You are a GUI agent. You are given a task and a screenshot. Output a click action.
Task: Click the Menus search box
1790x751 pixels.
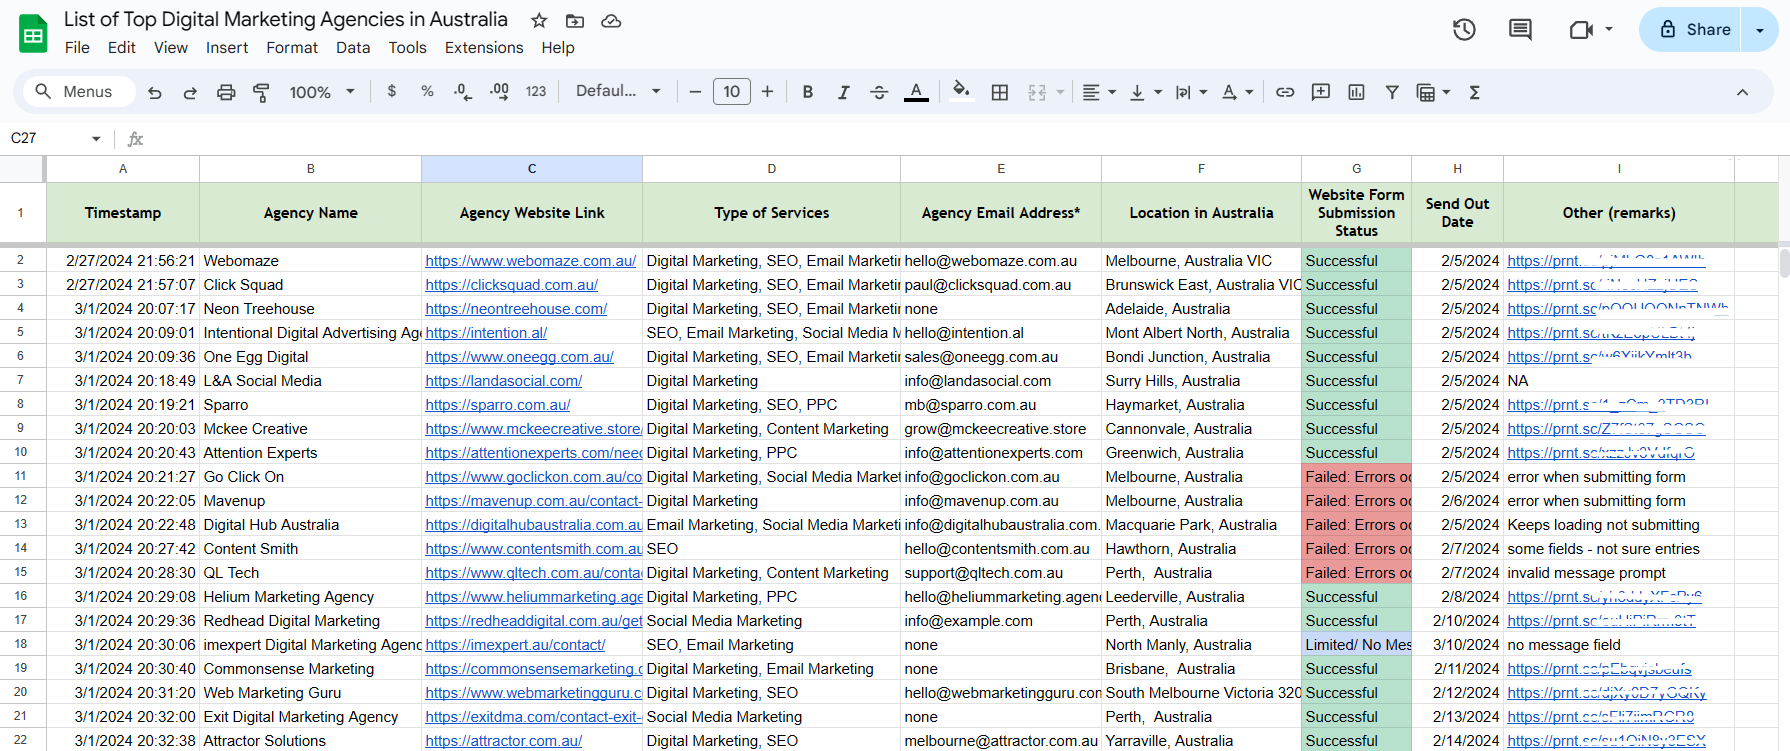(78, 92)
